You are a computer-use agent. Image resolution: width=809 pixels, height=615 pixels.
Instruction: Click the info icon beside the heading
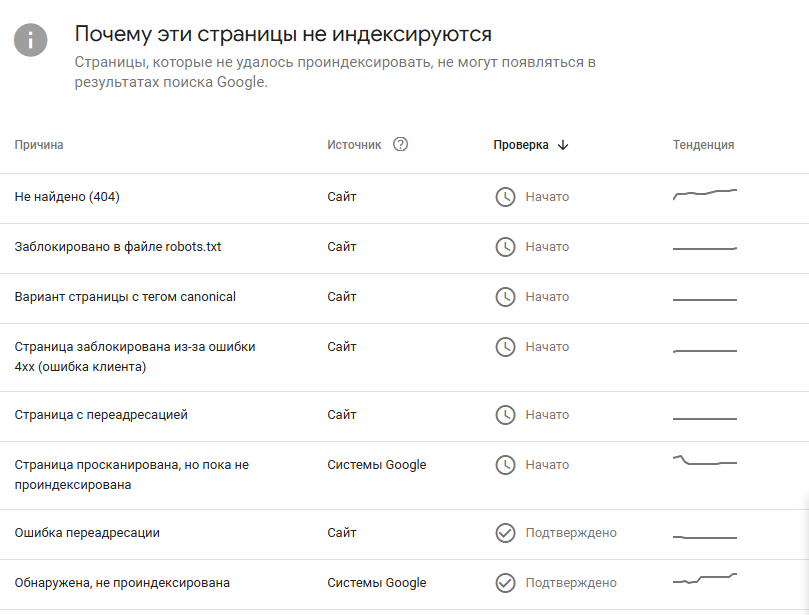[x=31, y=40]
